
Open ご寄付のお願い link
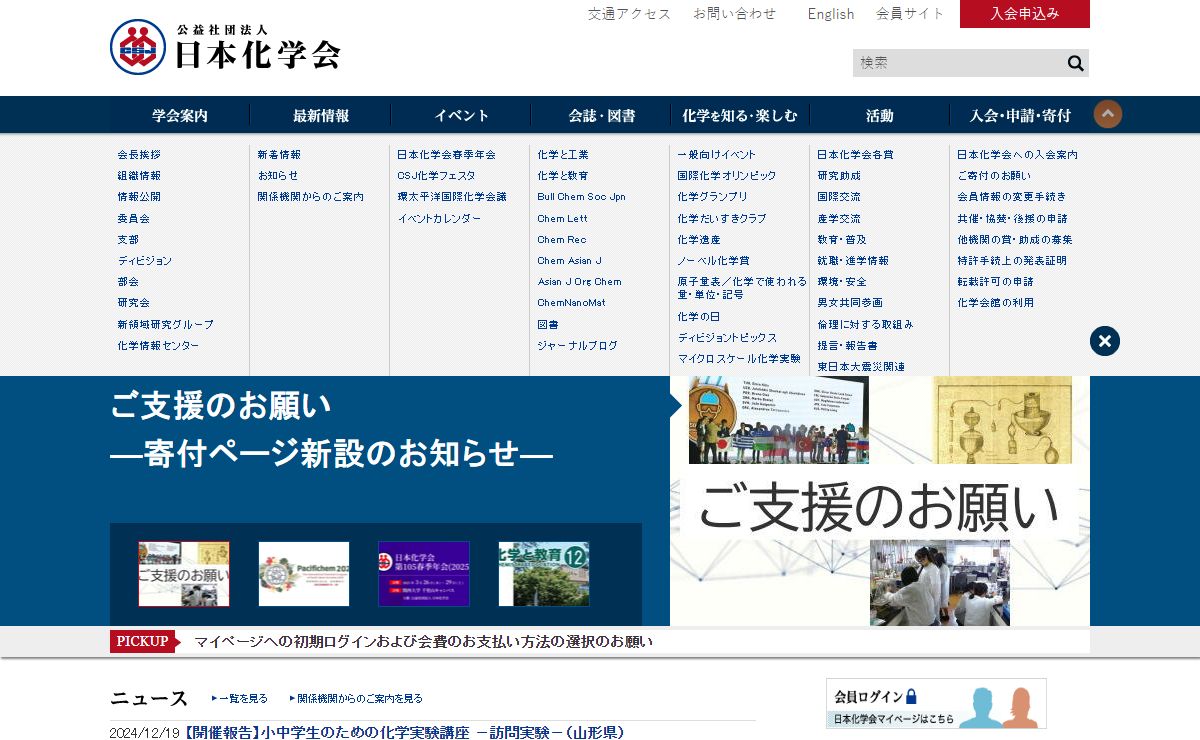click(x=994, y=176)
